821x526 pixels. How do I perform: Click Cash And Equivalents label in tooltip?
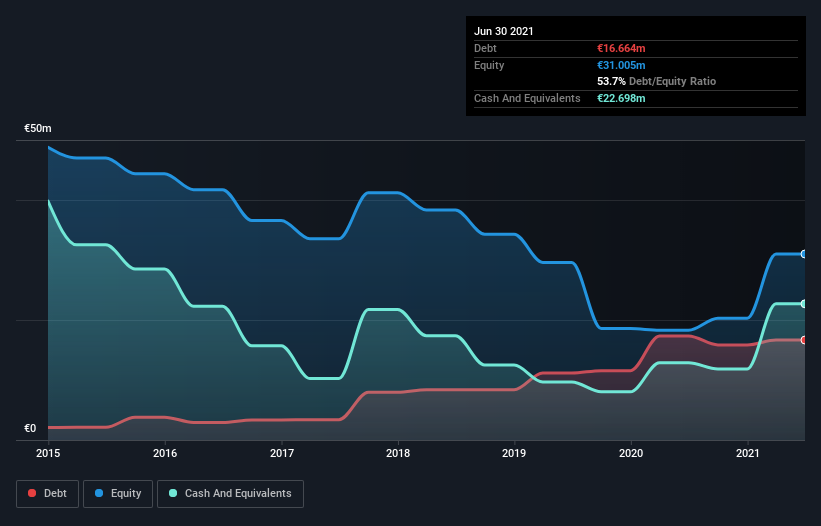coord(527,98)
